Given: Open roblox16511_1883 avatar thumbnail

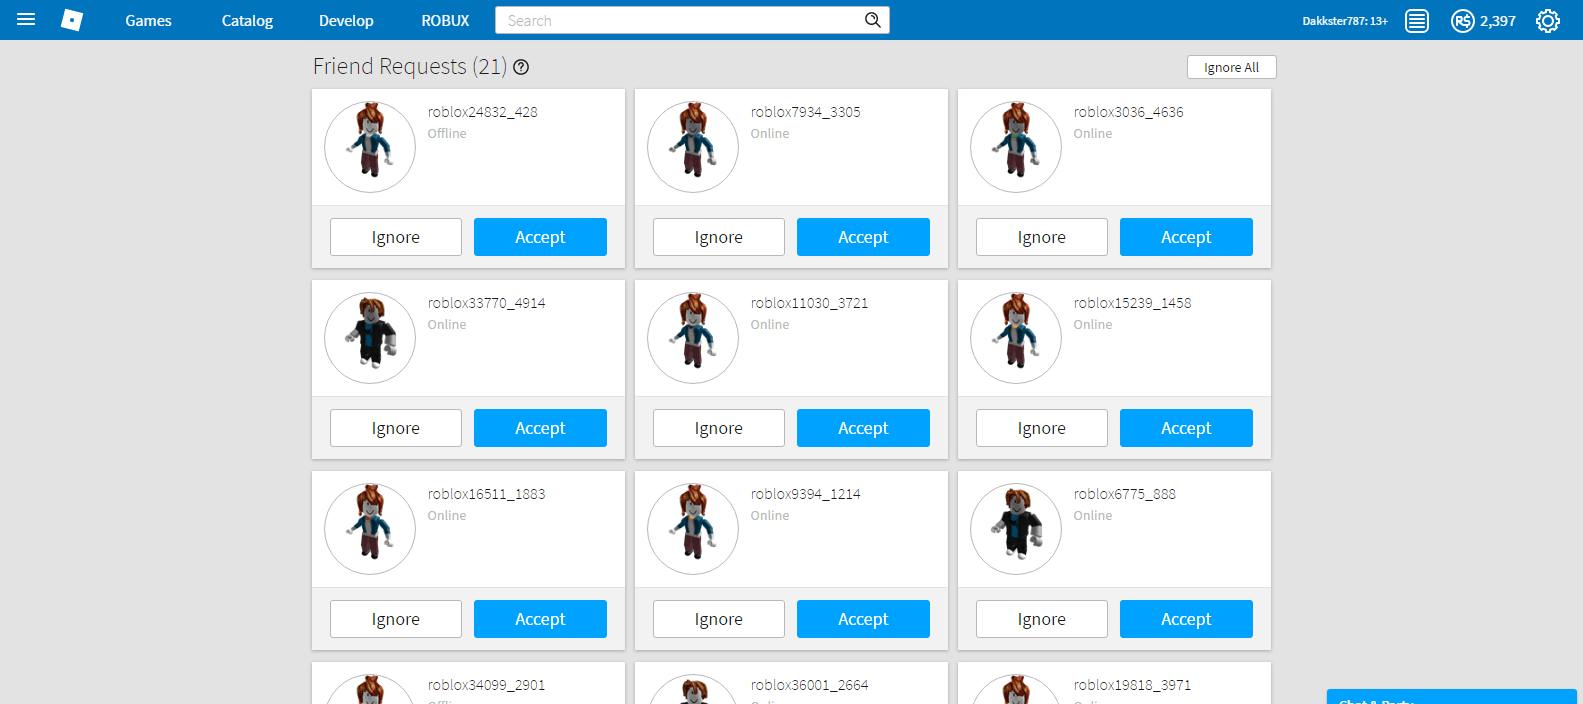Looking at the screenshot, I should click(x=370, y=529).
